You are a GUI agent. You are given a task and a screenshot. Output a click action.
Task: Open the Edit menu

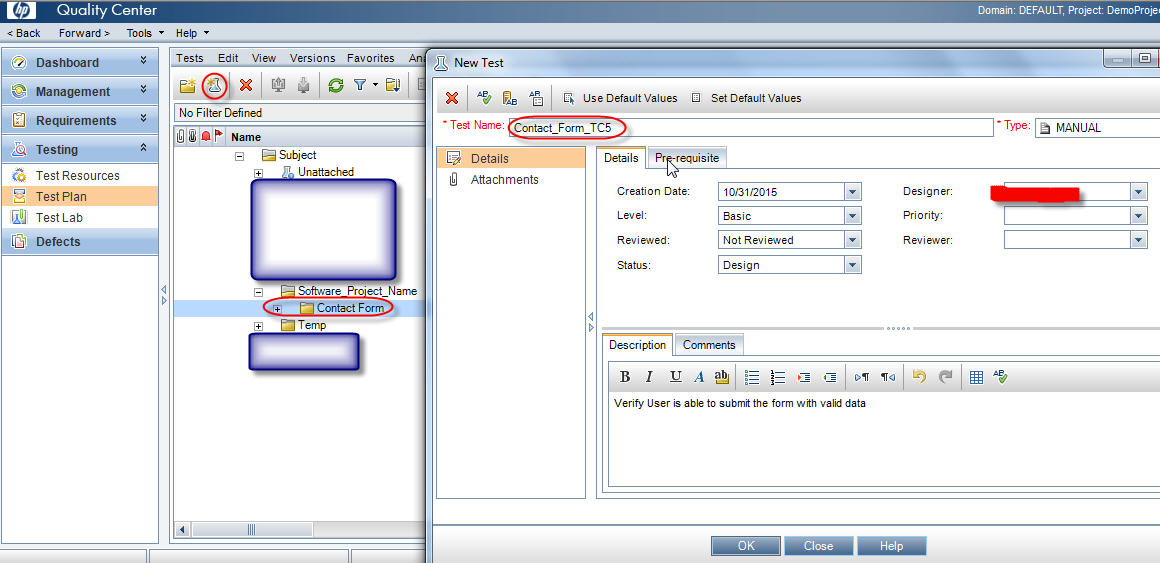coord(228,58)
